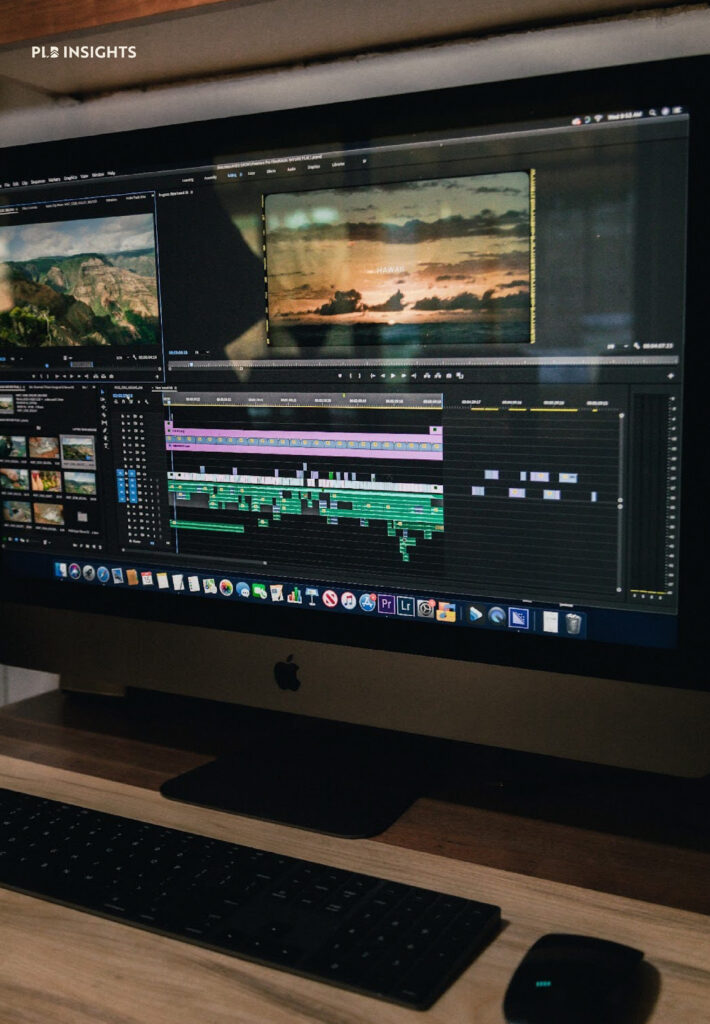
Task: Open Comparison View in Program monitor
Action: coord(460,376)
